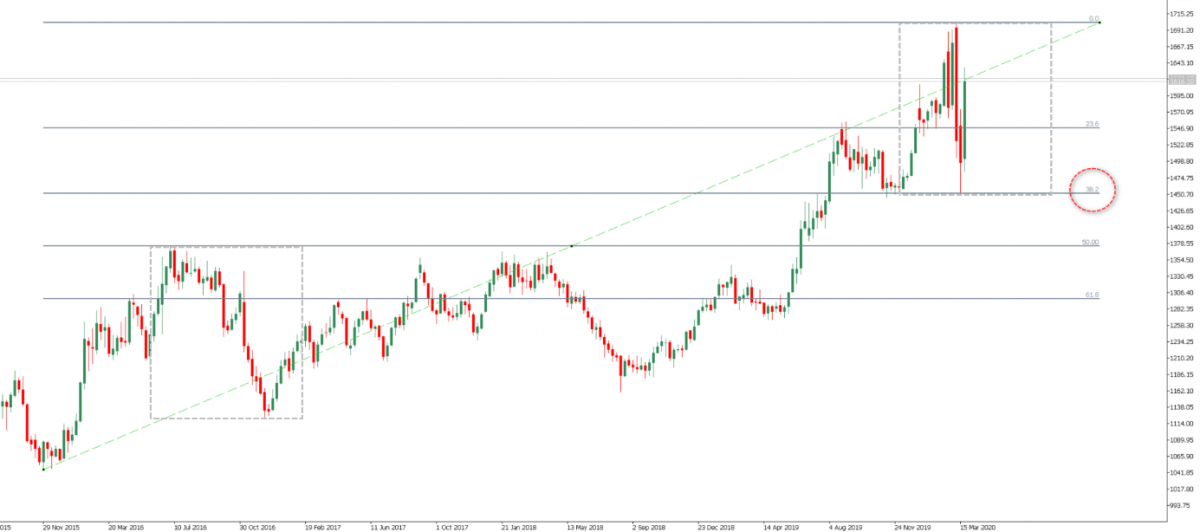Select the 2 Sep 2018 date label
The image size is (1200, 532).
coord(651,524)
